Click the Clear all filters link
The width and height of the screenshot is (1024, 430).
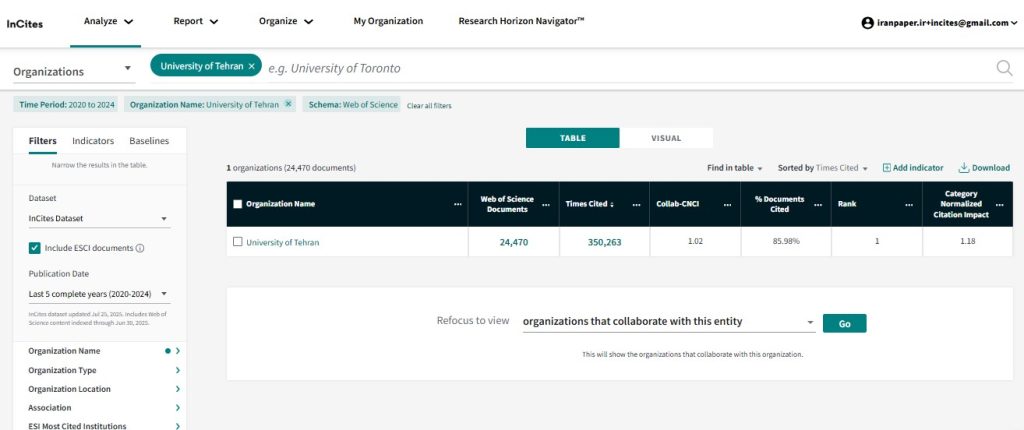pyautogui.click(x=429, y=105)
